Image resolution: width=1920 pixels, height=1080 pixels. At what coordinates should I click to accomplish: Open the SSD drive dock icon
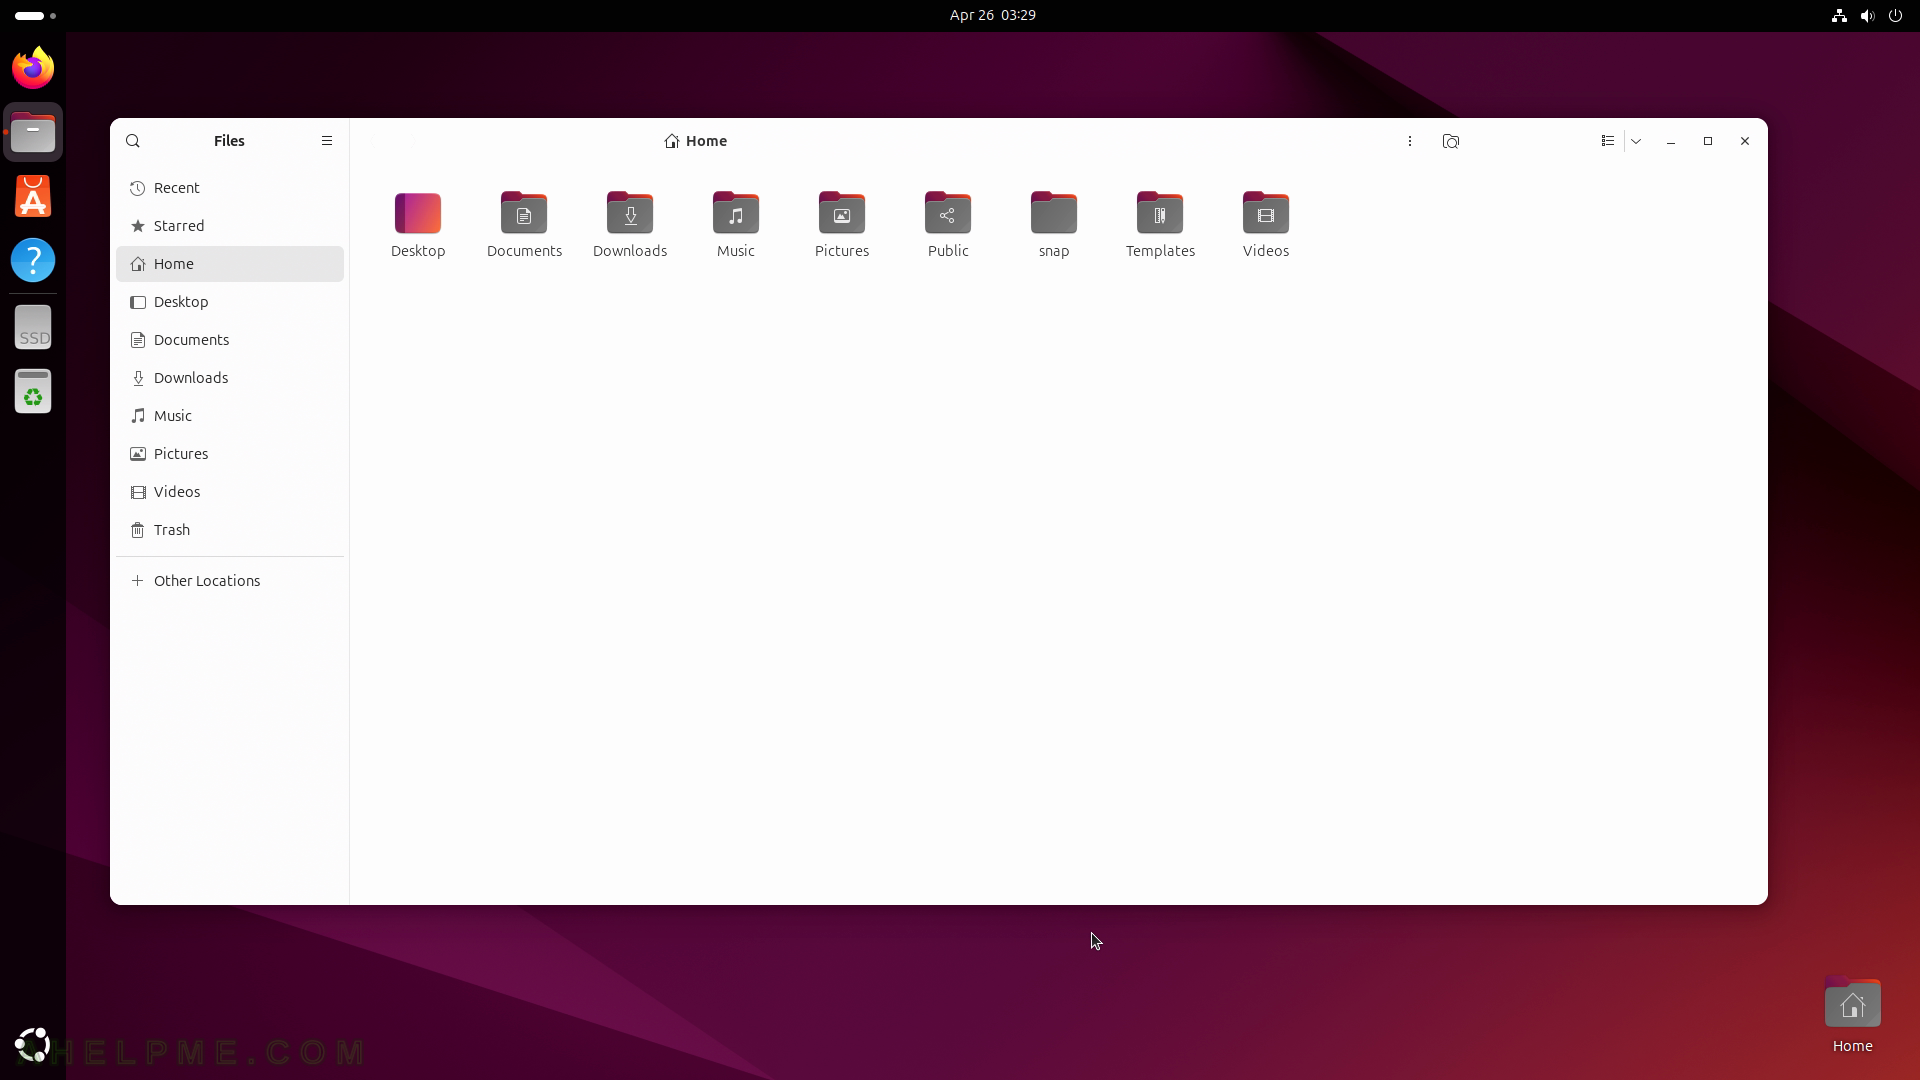pos(33,327)
